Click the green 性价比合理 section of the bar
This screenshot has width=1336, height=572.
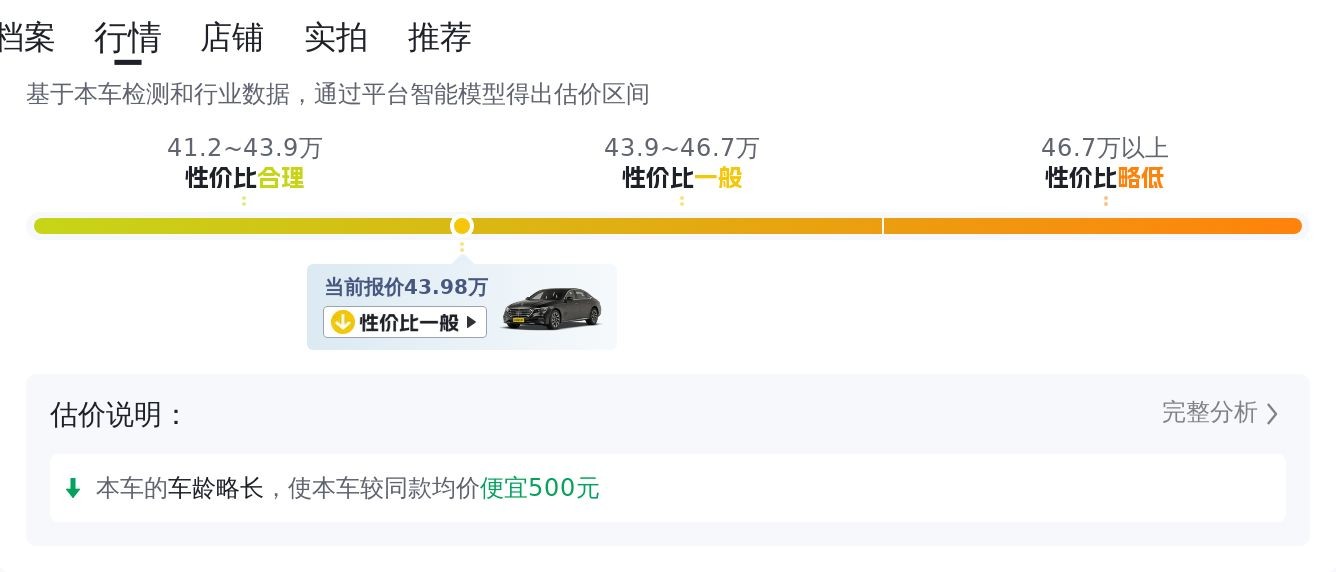point(240,226)
